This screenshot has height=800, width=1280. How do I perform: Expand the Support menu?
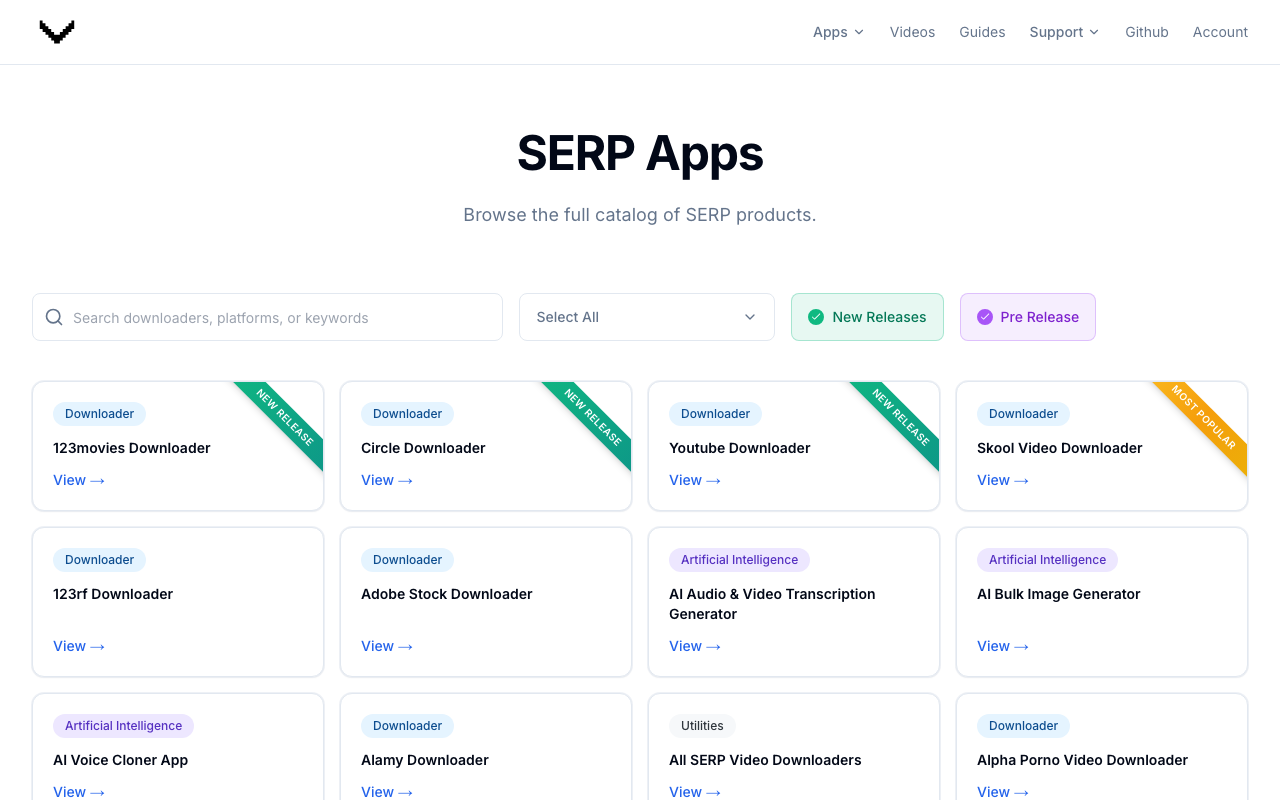pyautogui.click(x=1064, y=32)
